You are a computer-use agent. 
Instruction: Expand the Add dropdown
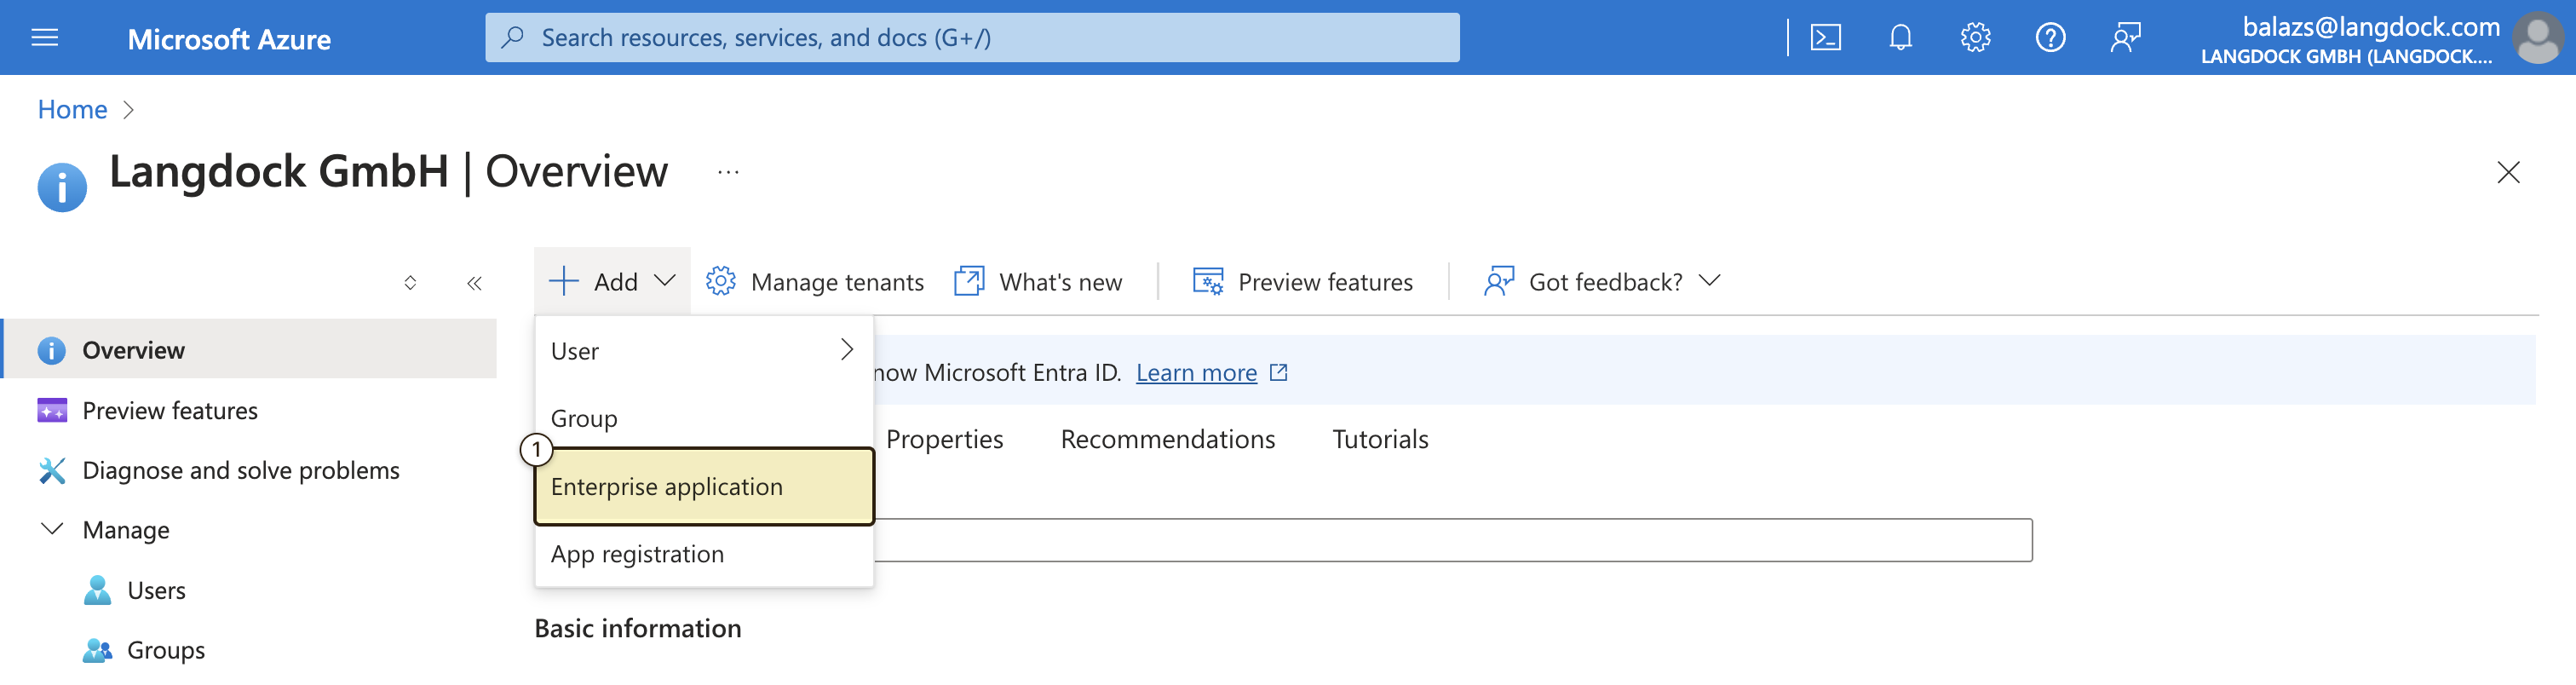(x=612, y=281)
